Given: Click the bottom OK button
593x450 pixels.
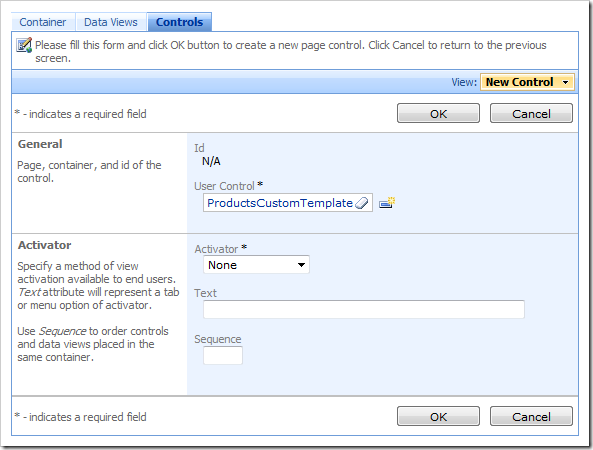Looking at the screenshot, I should [438, 416].
